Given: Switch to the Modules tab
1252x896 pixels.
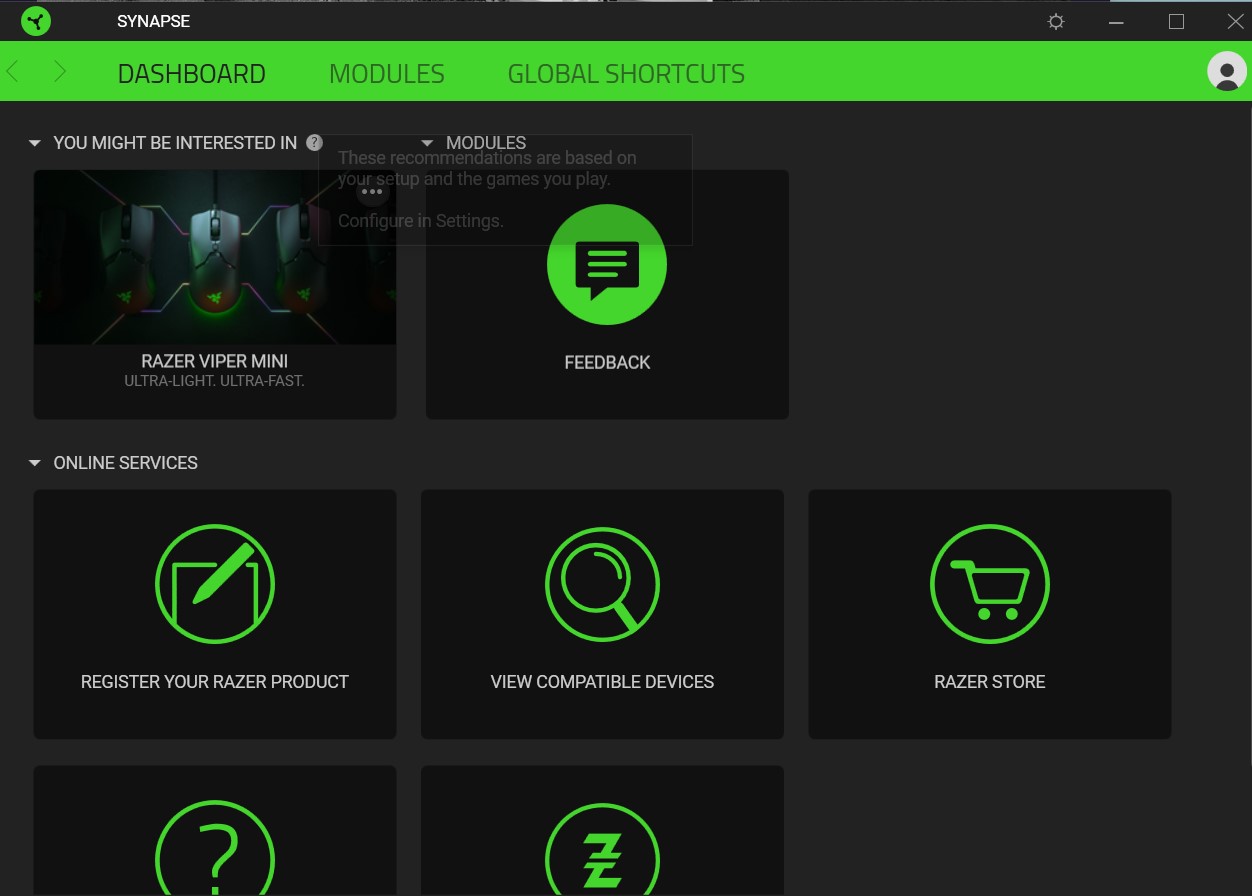Looking at the screenshot, I should 387,74.
